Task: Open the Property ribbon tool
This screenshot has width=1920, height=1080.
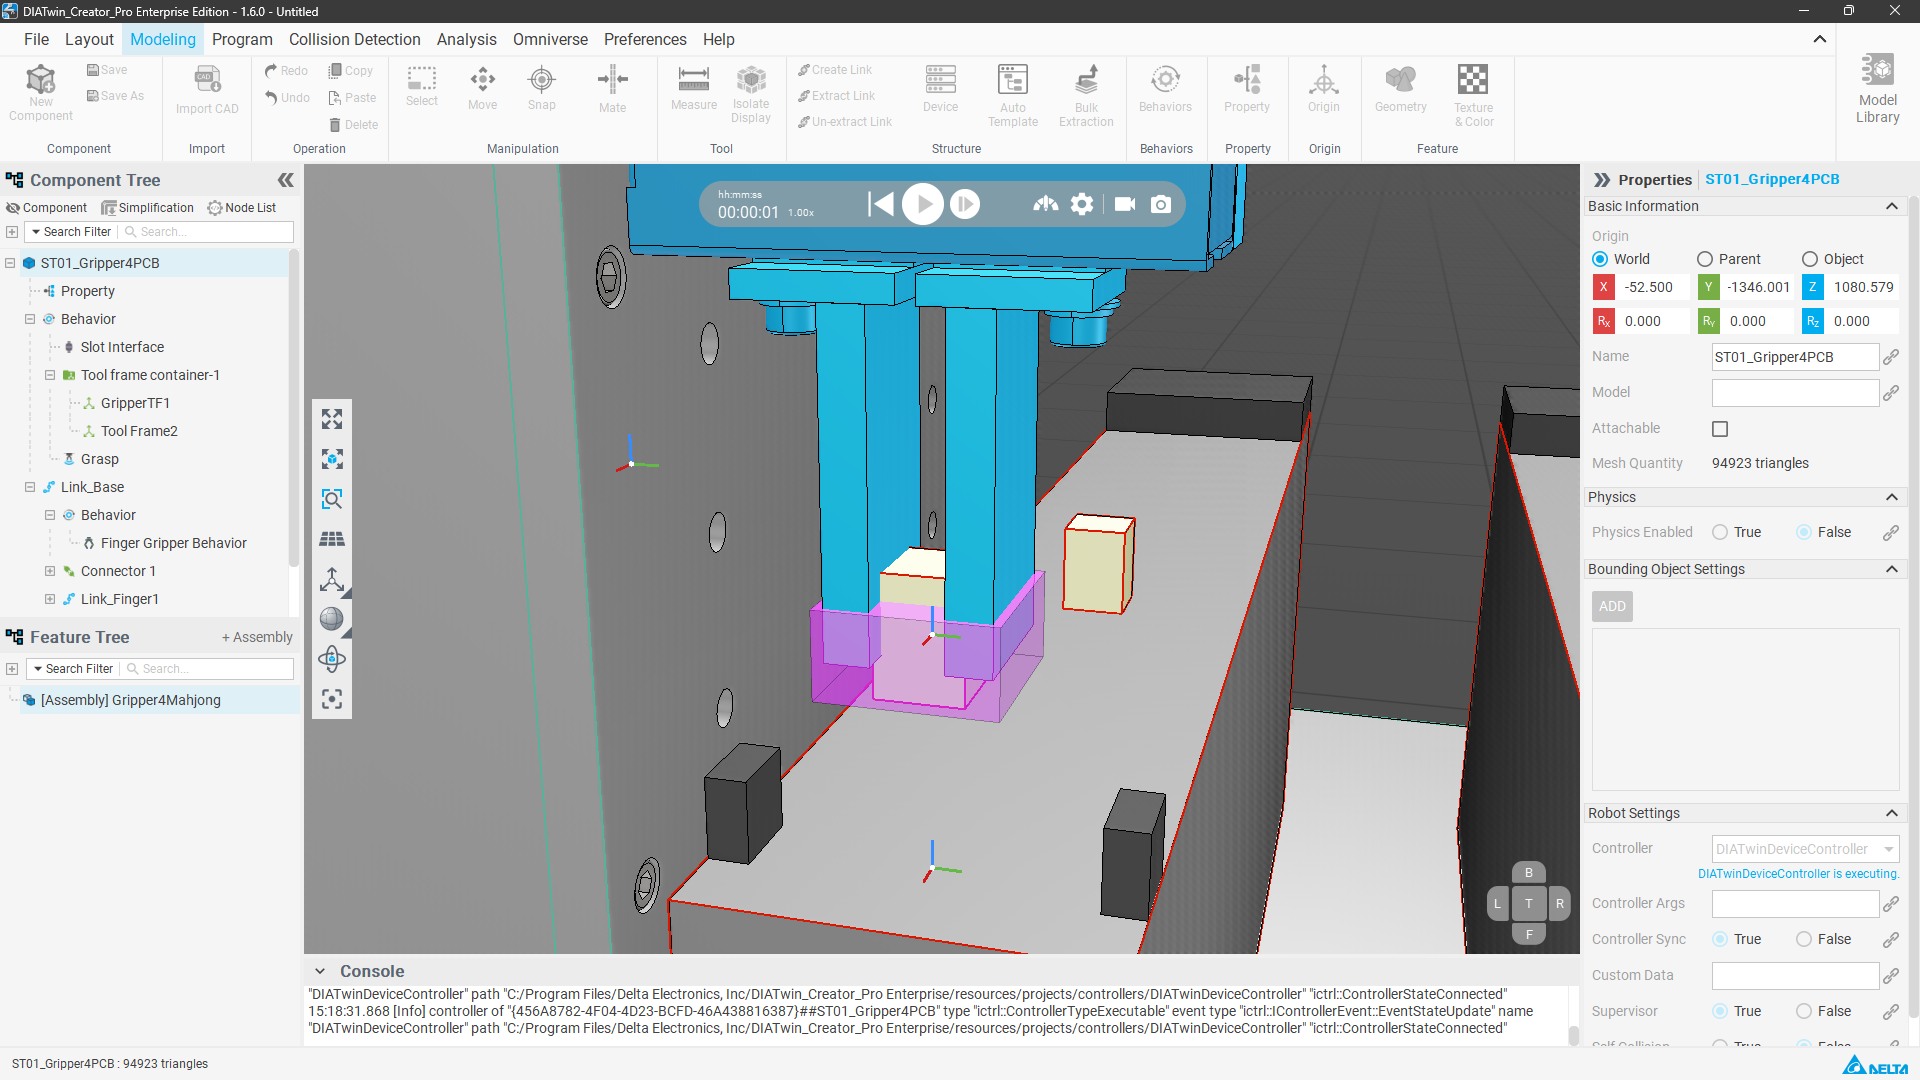Action: click(1247, 88)
